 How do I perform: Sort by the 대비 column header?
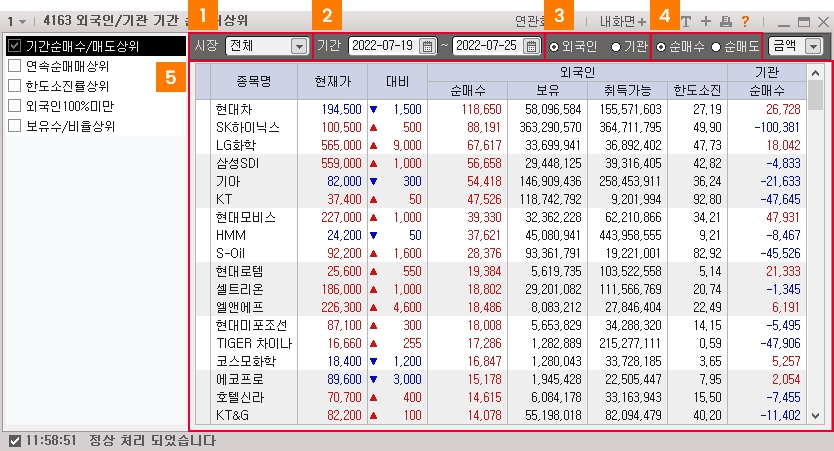[397, 81]
